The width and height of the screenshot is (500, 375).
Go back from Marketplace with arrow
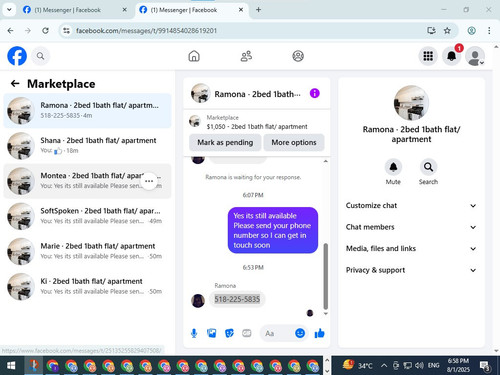[x=15, y=83]
